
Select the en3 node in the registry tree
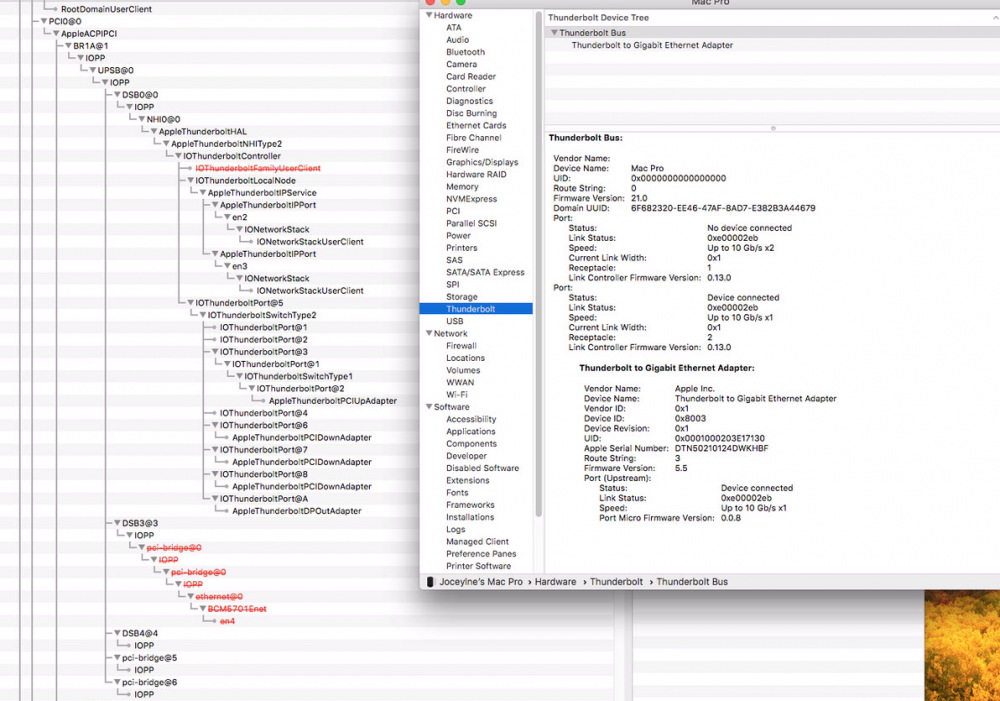pos(239,266)
